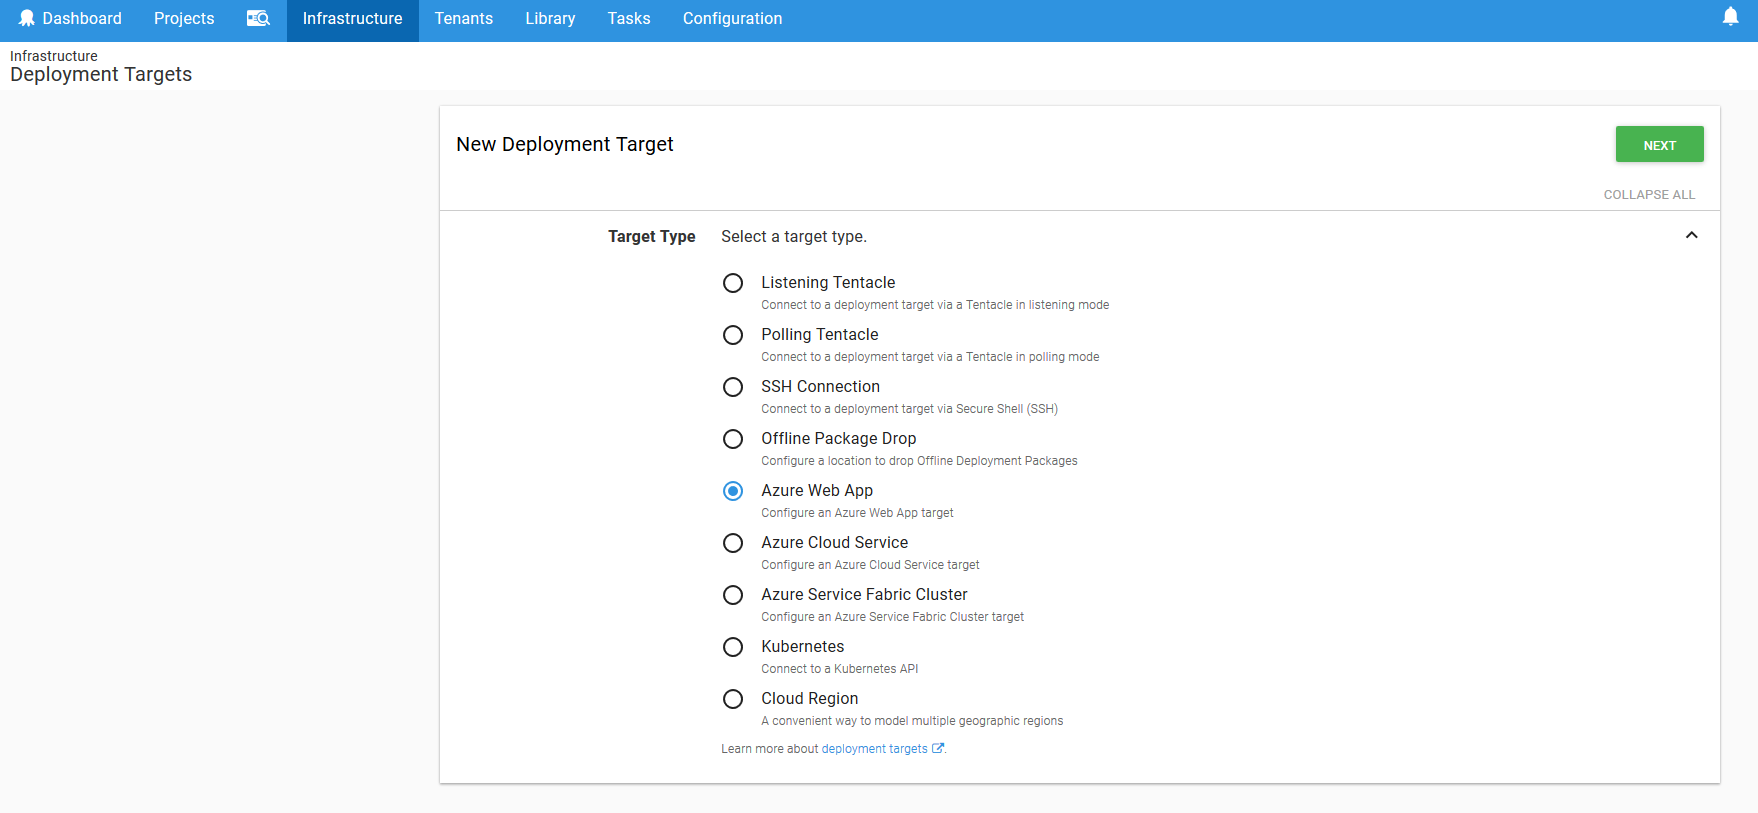Click the green NEXT button
Viewport: 1758px width, 813px height.
1659,144
